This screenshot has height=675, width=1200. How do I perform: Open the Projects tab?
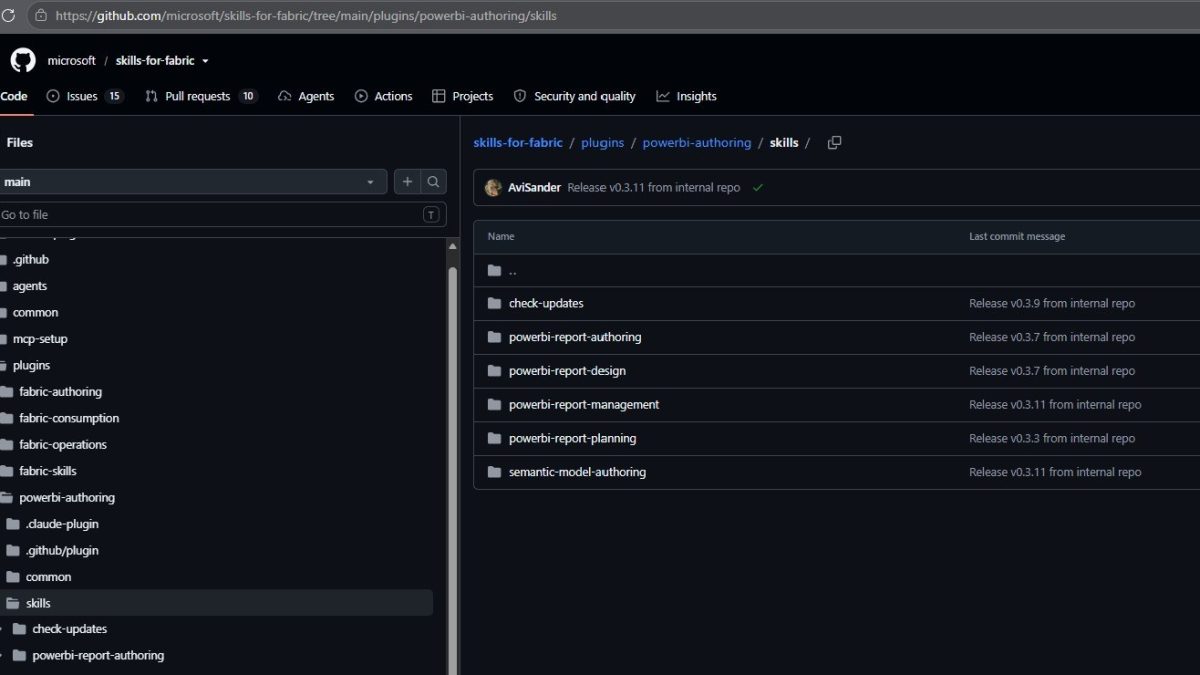tap(462, 96)
